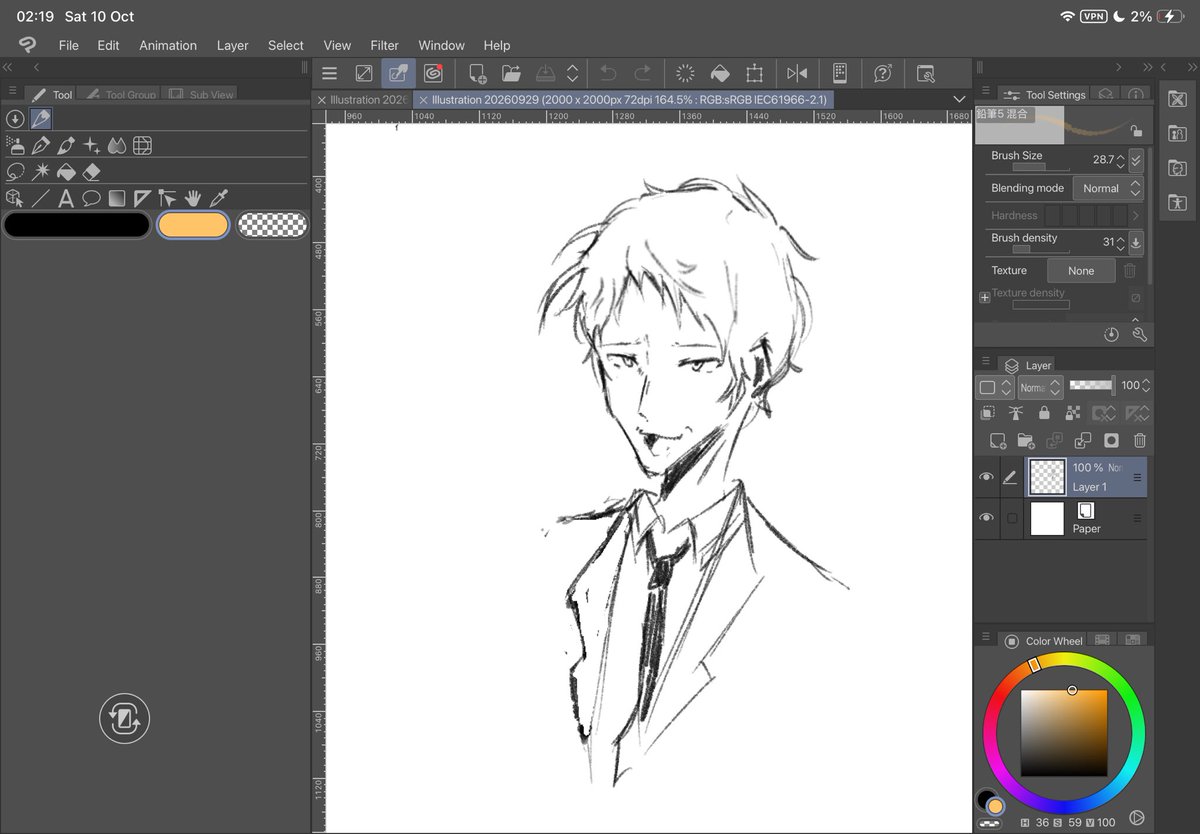The image size is (1200, 834).
Task: Toggle Set as reference layer lighthouse icon
Action: tap(1016, 413)
